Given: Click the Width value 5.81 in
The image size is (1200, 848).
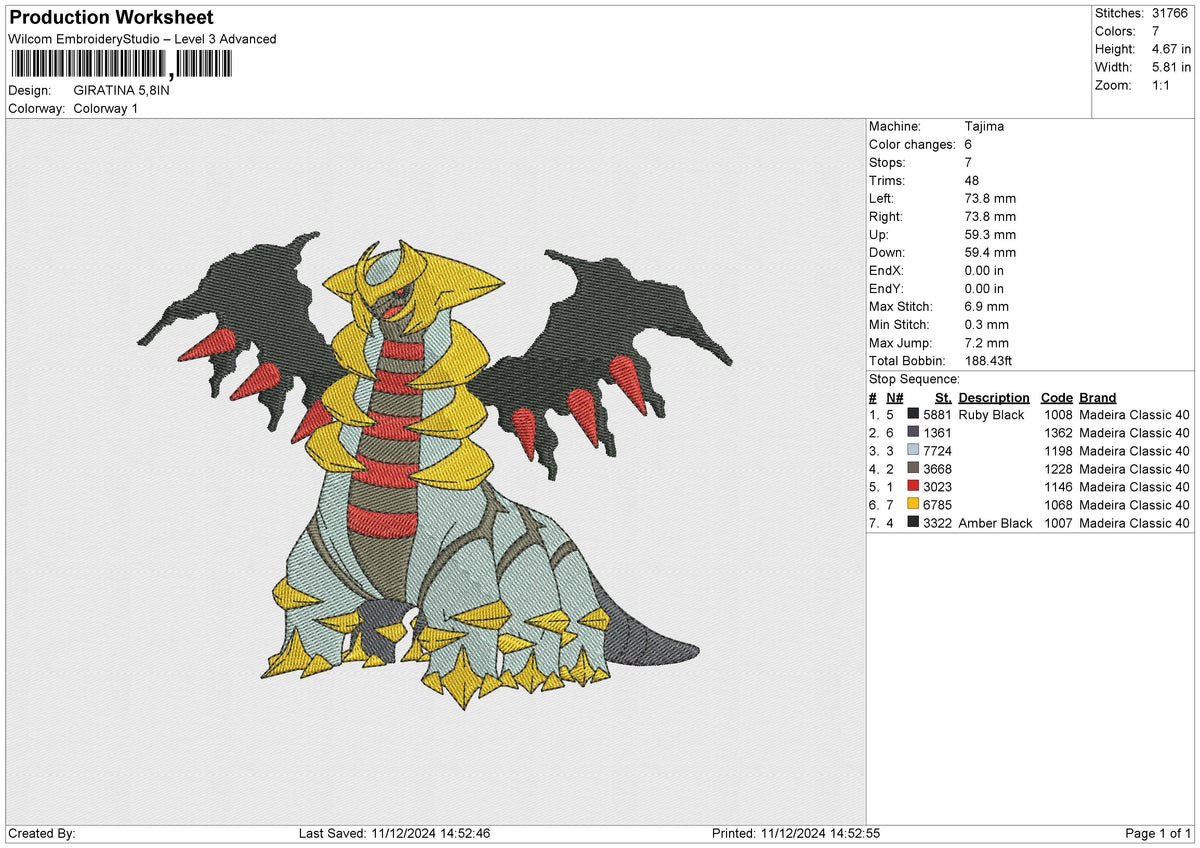Looking at the screenshot, I should tap(1172, 67).
